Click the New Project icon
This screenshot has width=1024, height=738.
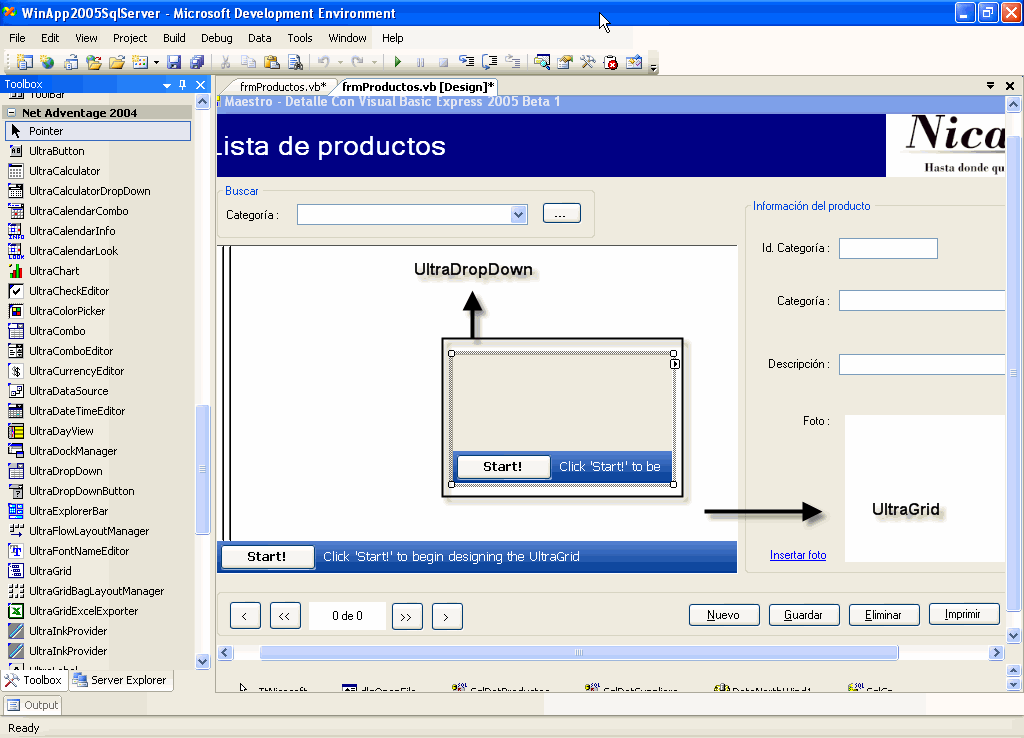click(x=24, y=62)
